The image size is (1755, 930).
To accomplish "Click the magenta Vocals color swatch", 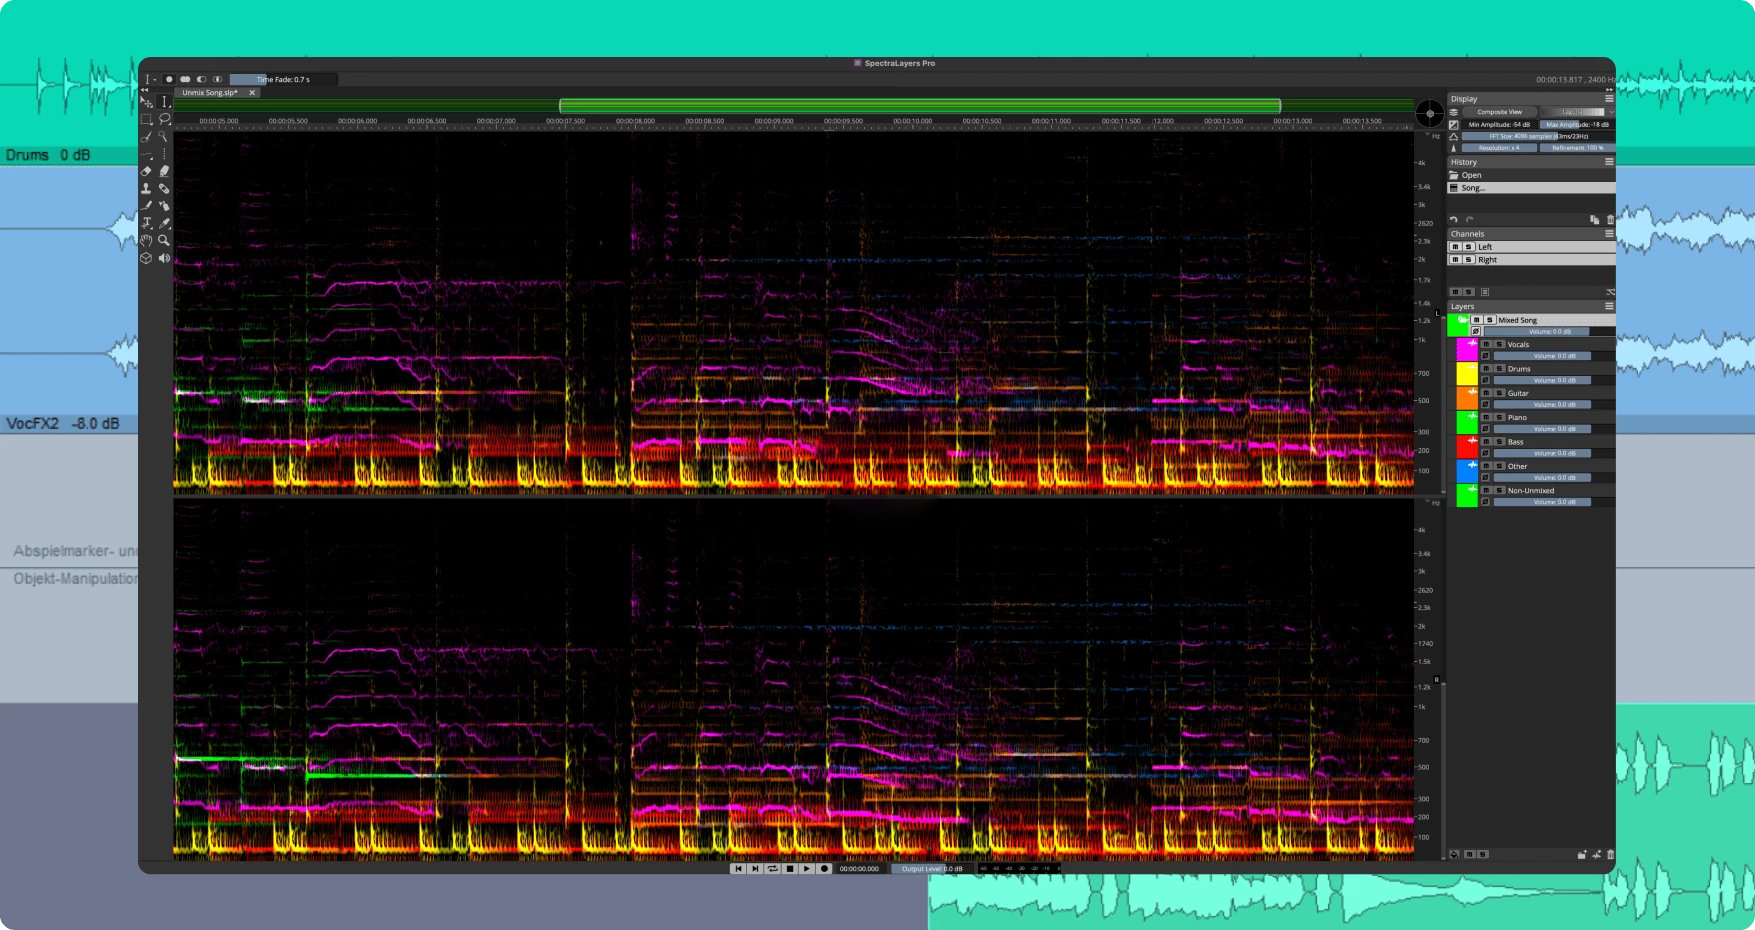I will pos(1467,350).
